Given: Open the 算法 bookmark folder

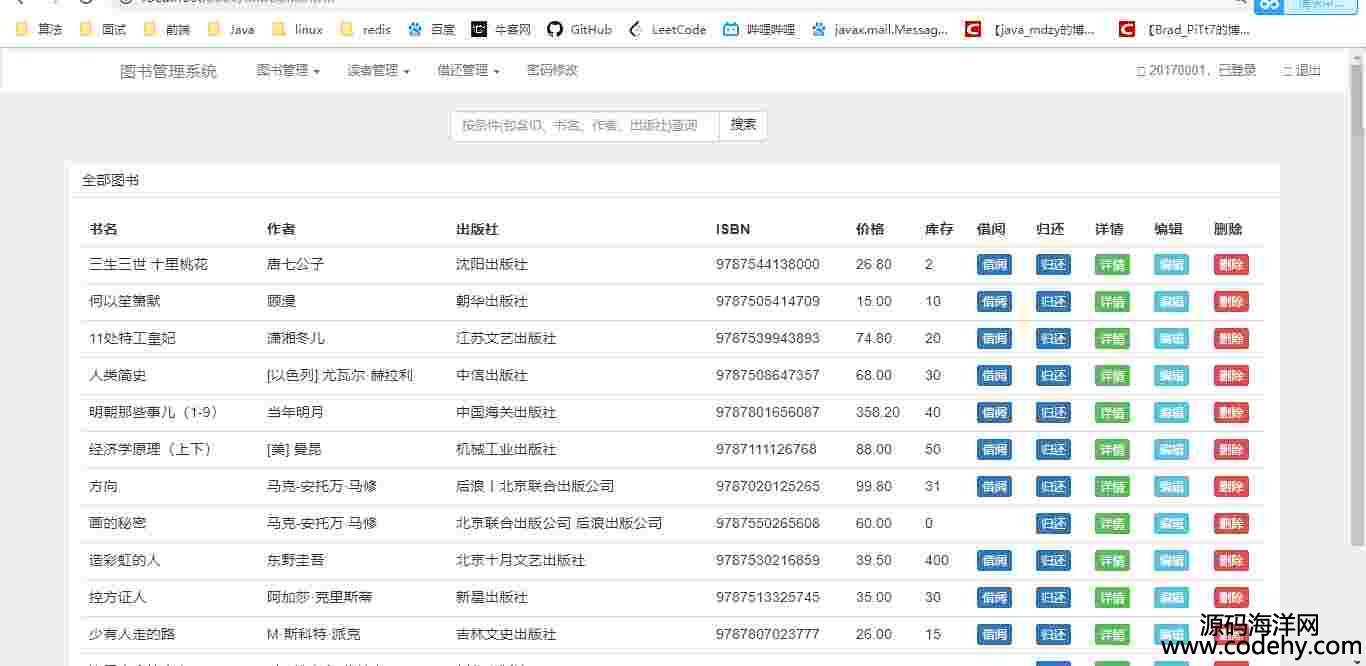Looking at the screenshot, I should tap(39, 30).
